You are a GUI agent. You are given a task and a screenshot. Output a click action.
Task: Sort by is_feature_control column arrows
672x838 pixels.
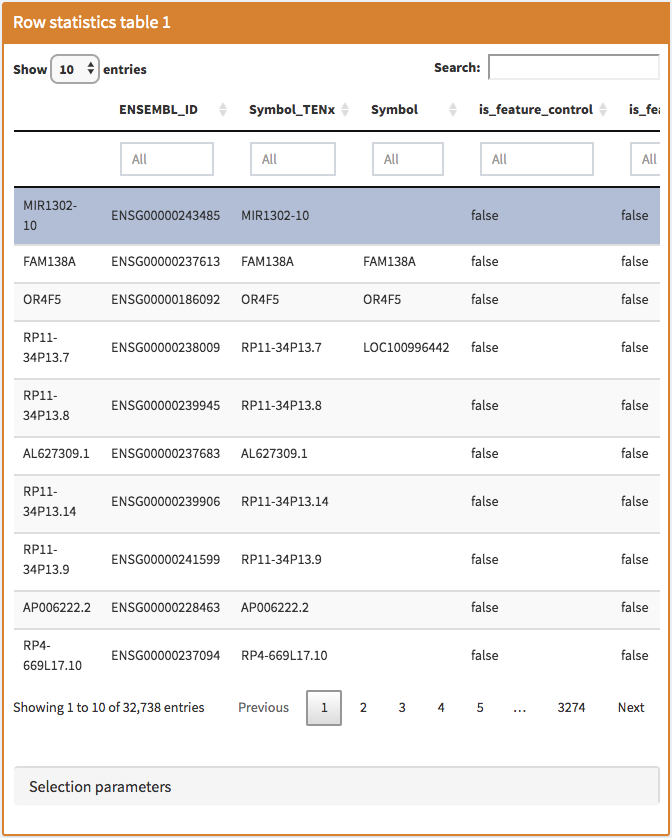pos(604,110)
